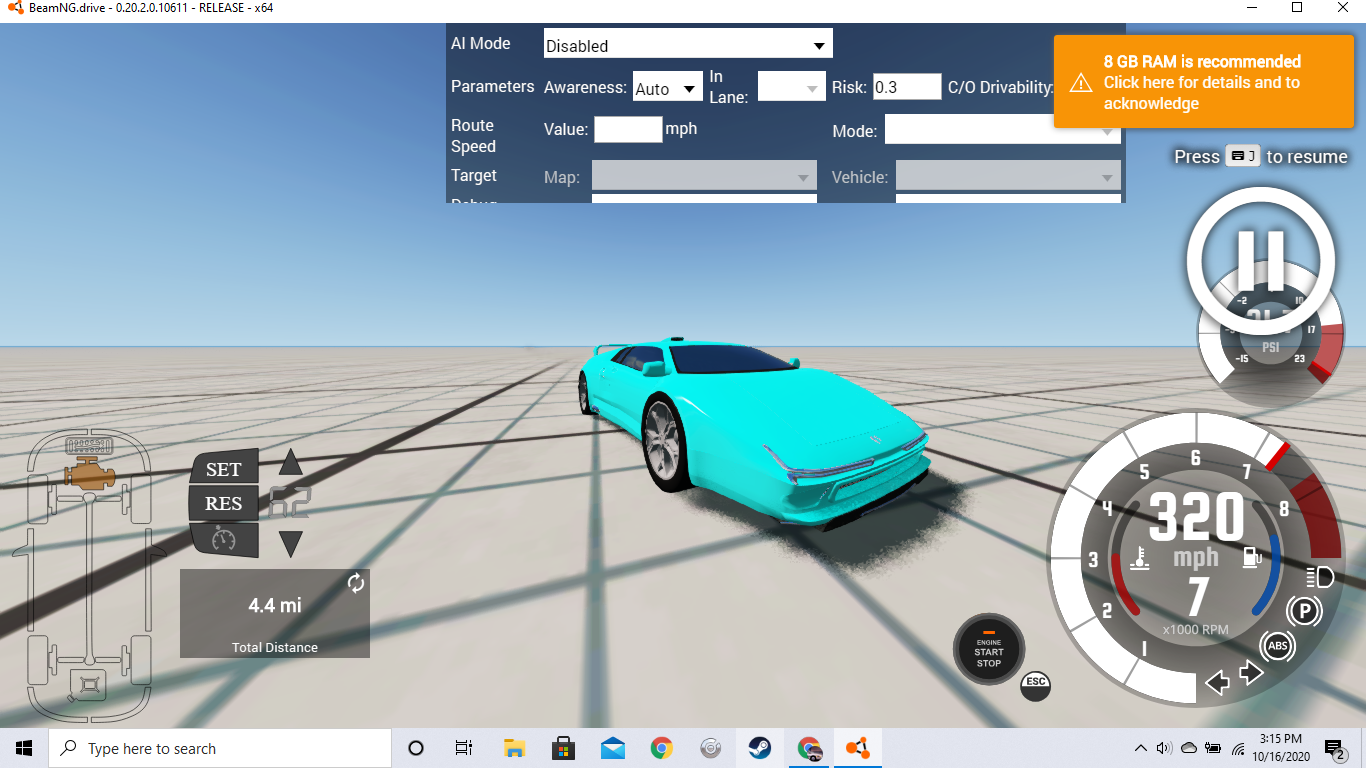The width and height of the screenshot is (1366, 768).
Task: Click the warning triangle in RAM notification
Action: 1081,82
